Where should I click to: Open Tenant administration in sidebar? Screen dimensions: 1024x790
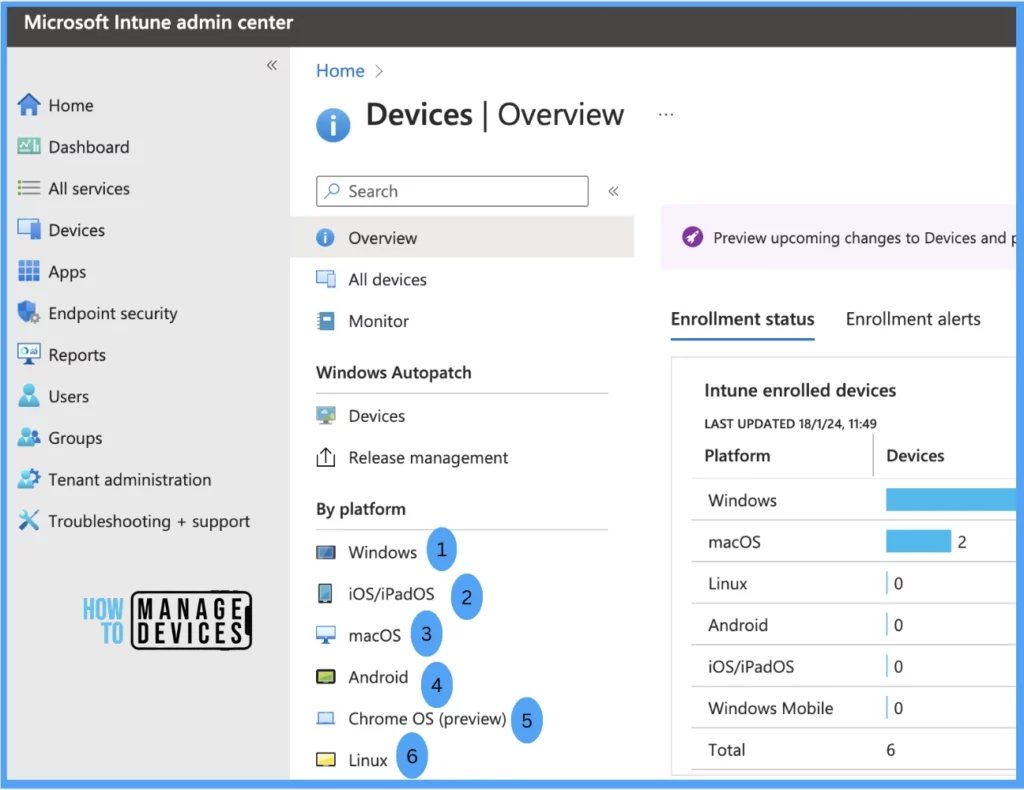click(130, 480)
